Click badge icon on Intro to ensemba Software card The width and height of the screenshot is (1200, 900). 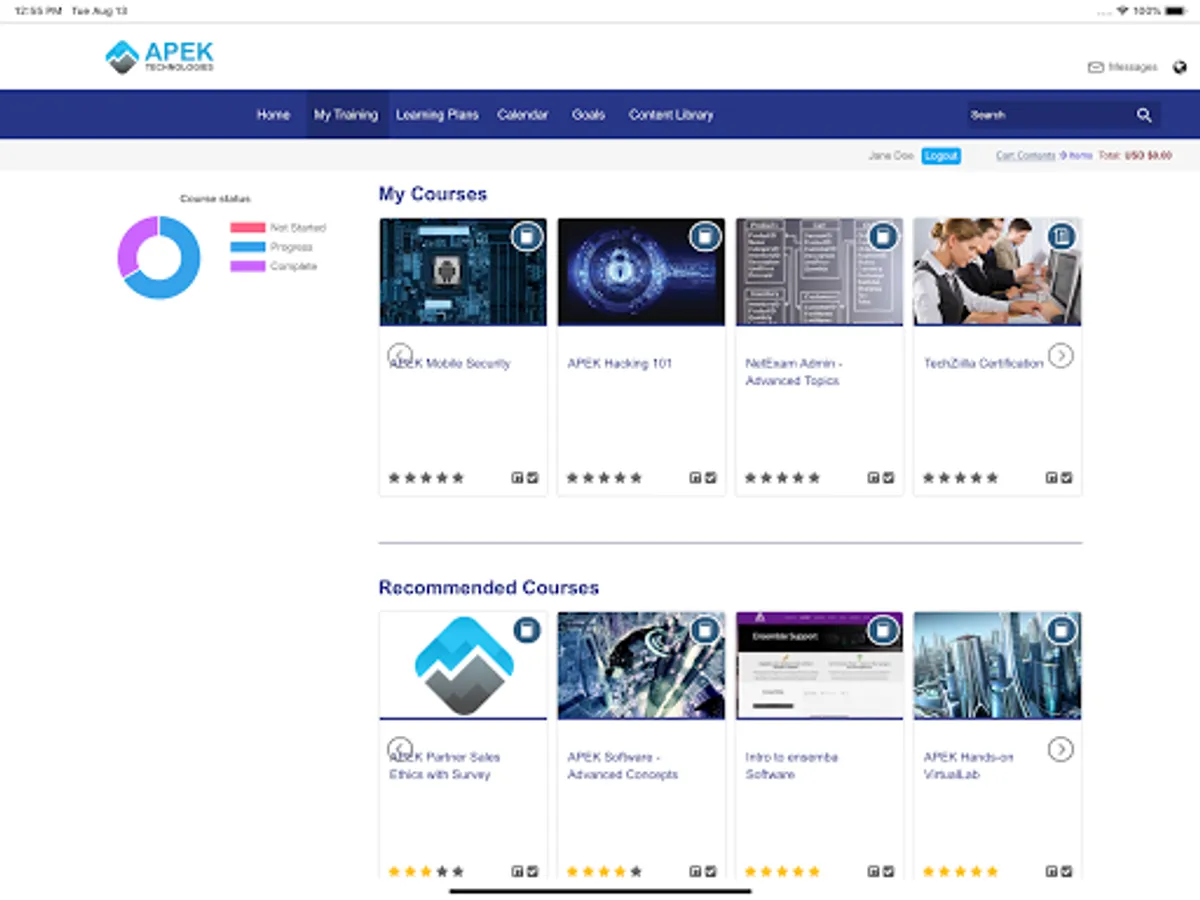[x=882, y=630]
